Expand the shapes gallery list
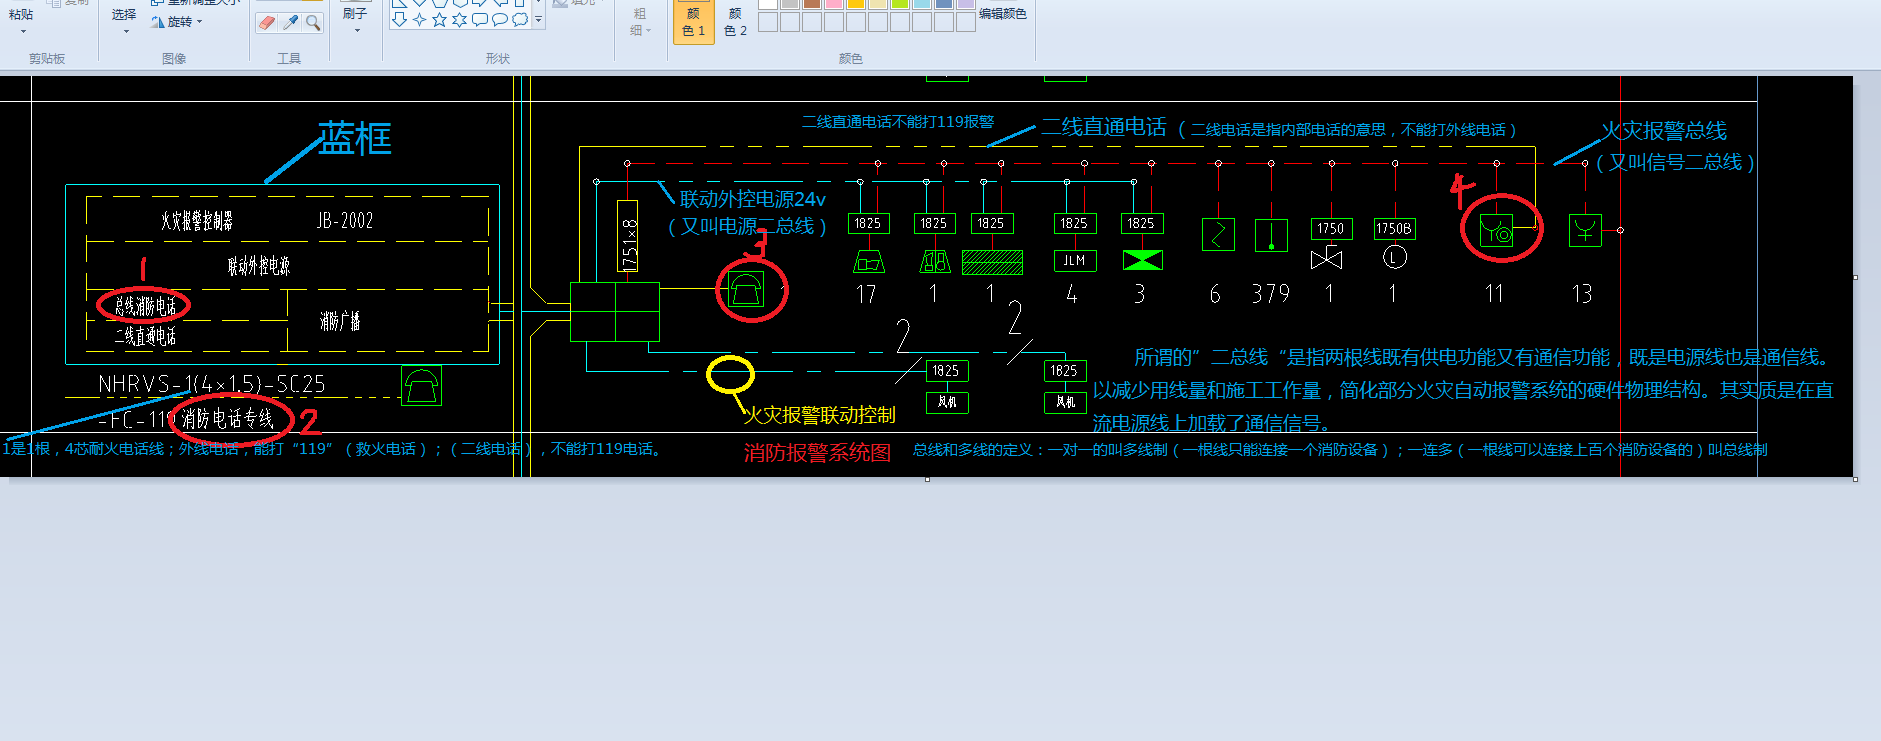The height and width of the screenshot is (741, 1881). (539, 19)
